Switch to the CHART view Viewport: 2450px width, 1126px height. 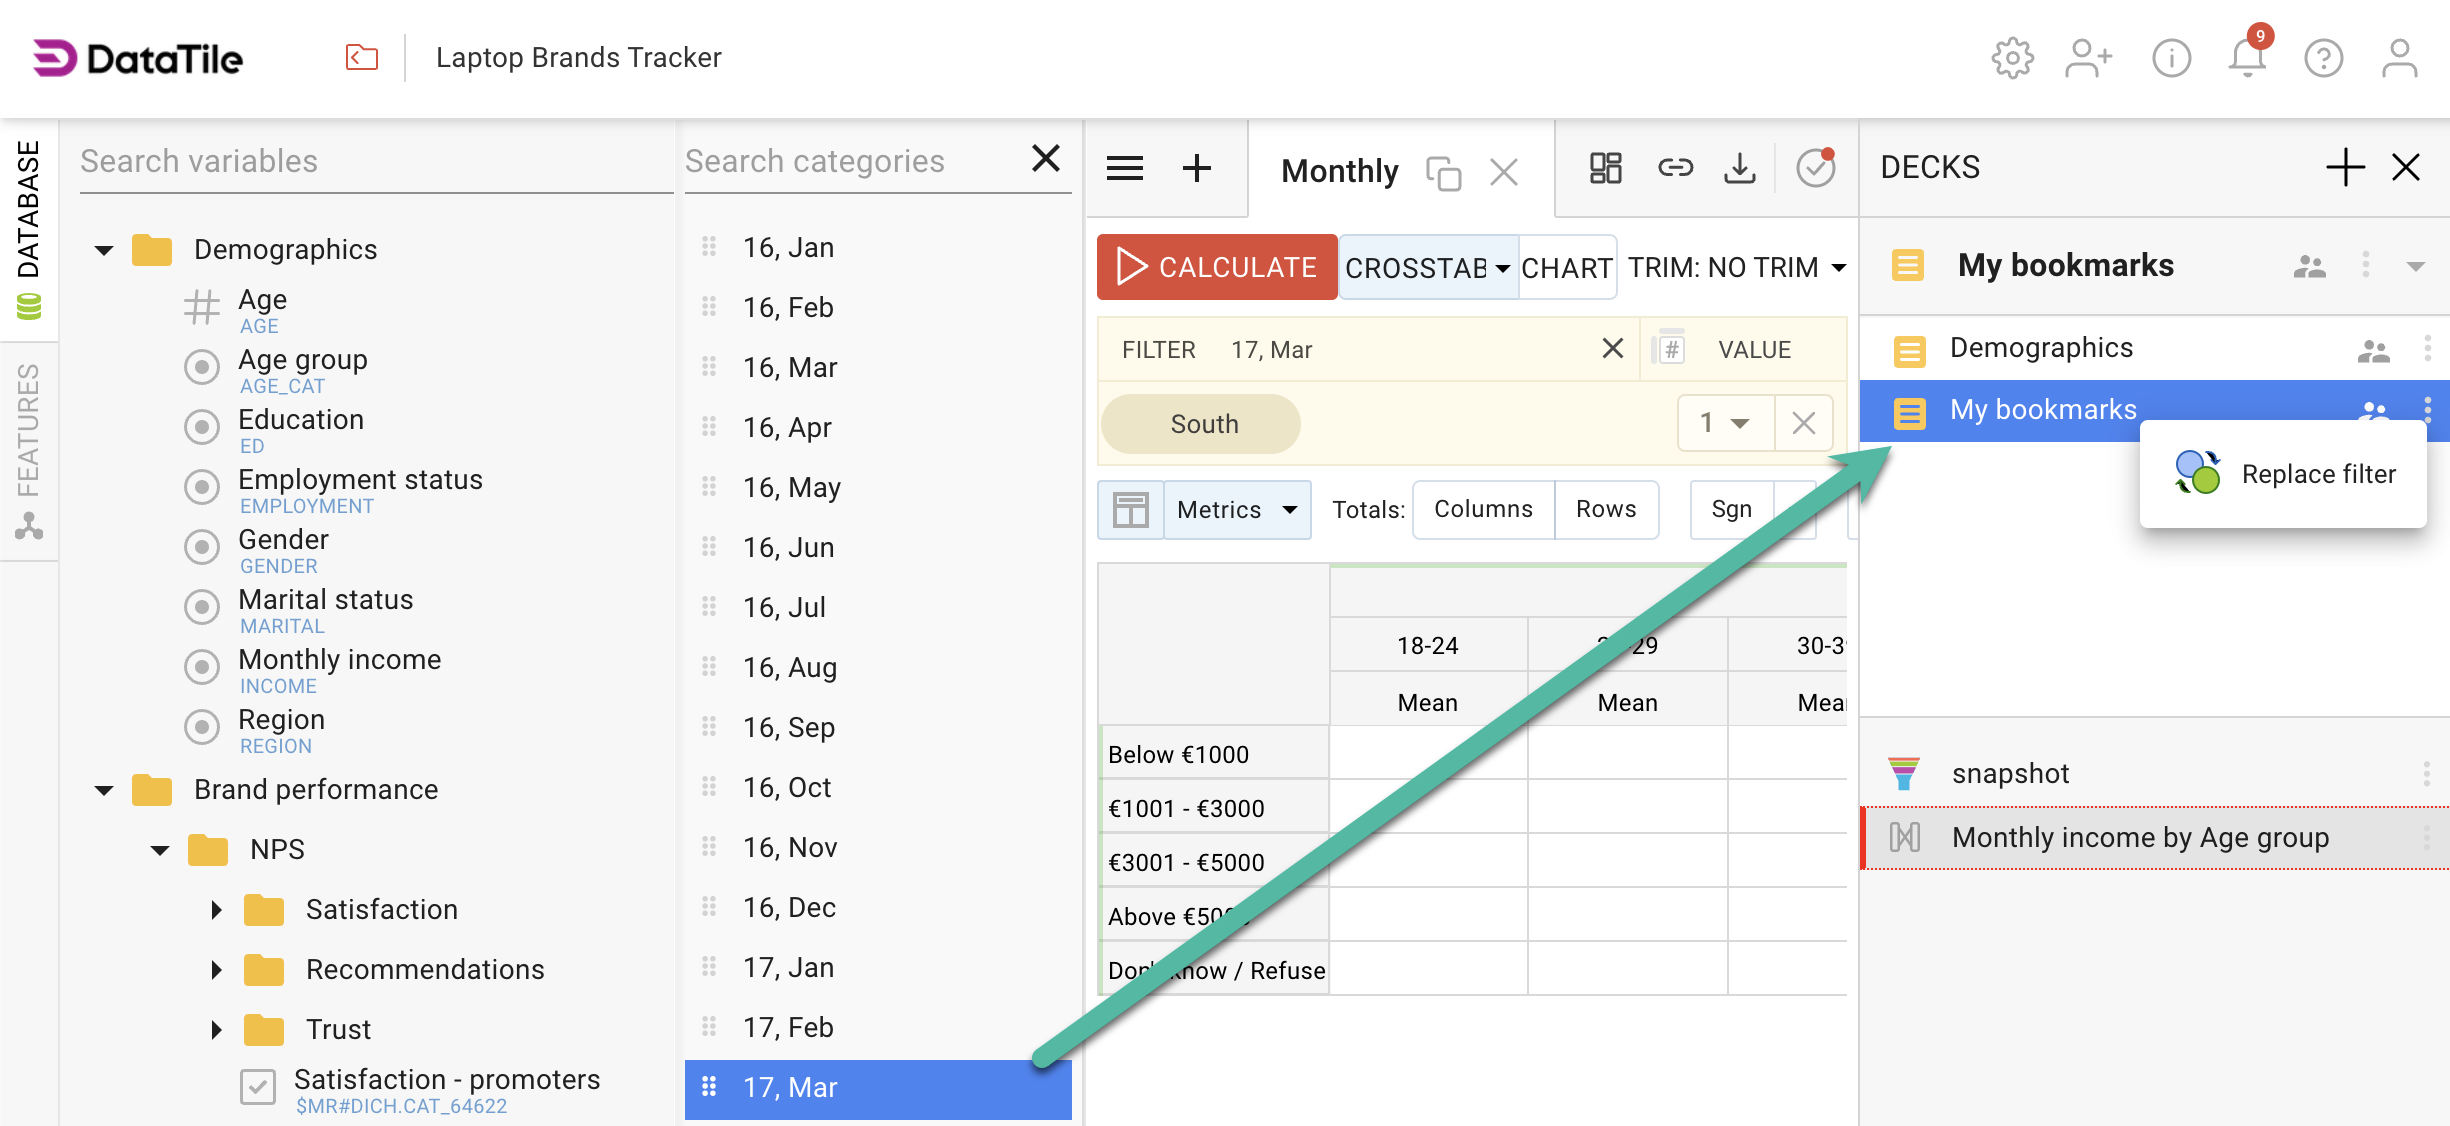pos(1566,268)
